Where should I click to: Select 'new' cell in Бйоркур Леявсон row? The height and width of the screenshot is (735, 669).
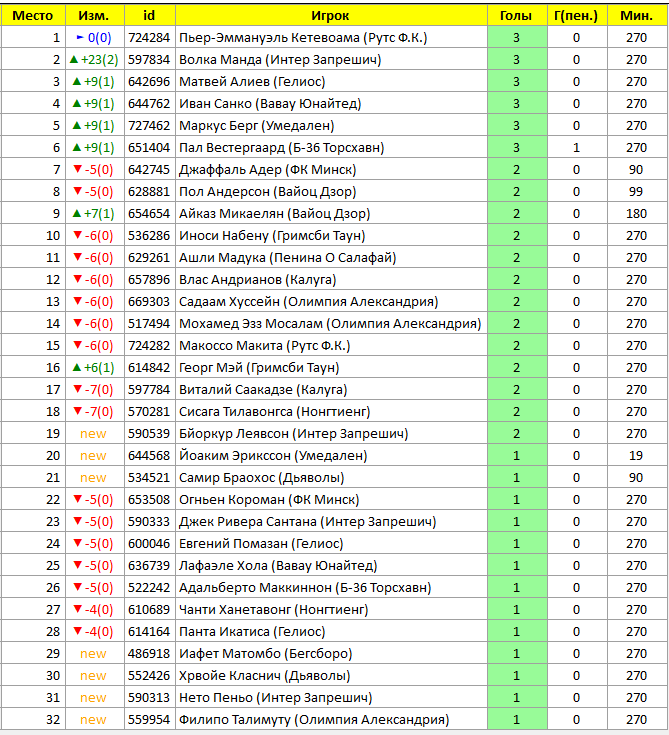pyautogui.click(x=95, y=434)
